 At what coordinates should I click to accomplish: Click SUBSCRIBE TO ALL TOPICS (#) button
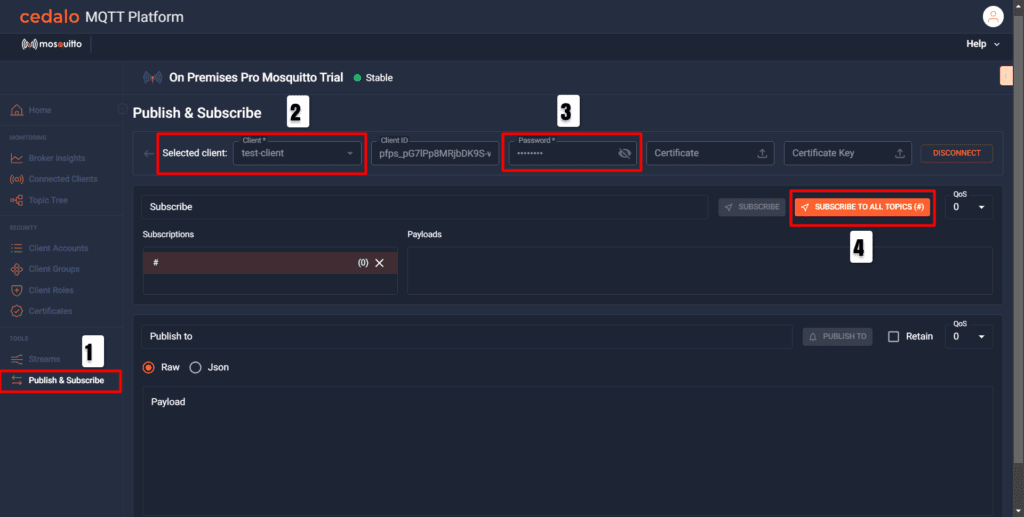click(x=862, y=207)
